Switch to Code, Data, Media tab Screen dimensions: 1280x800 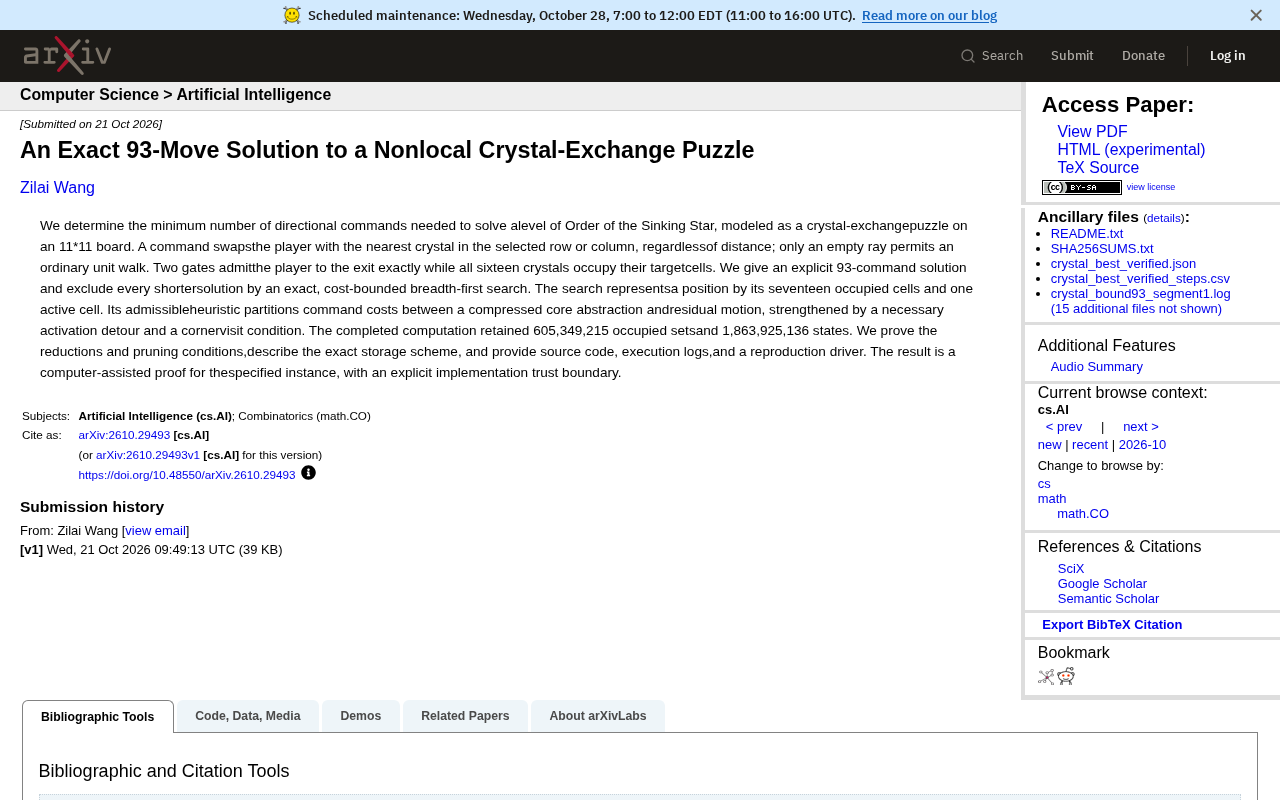pyautogui.click(x=248, y=716)
